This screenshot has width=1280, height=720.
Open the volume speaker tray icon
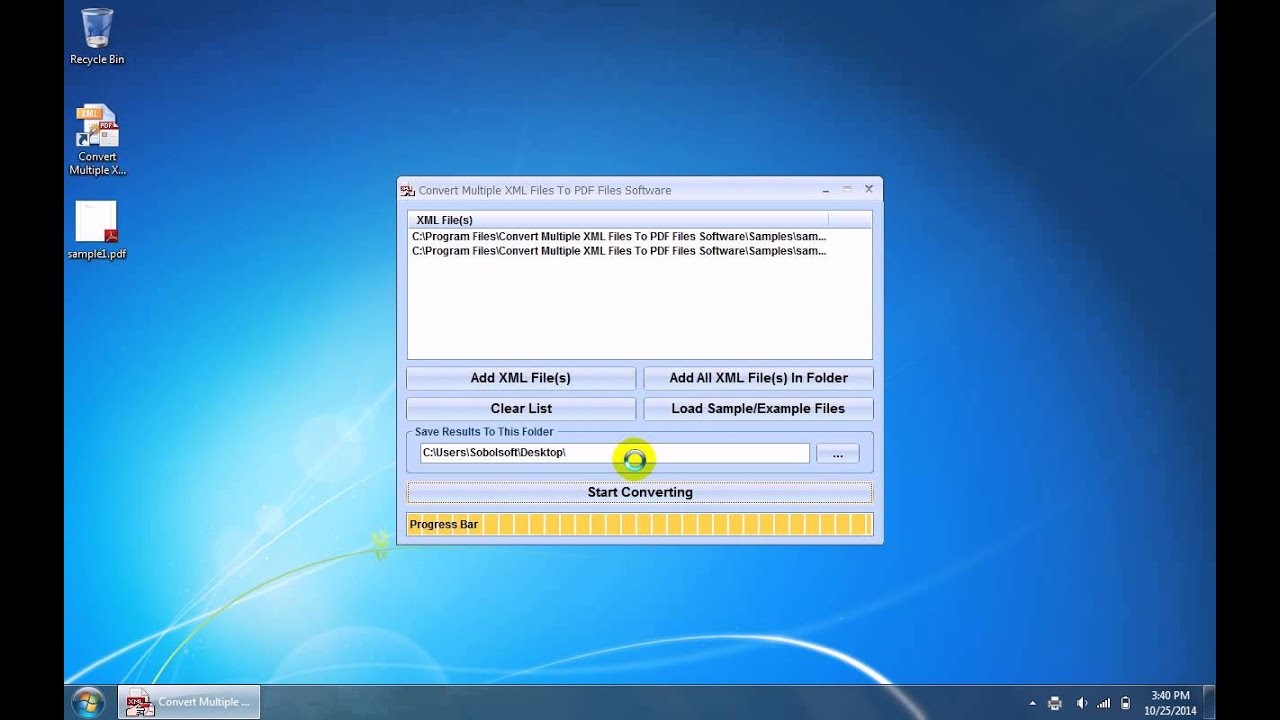point(1080,703)
